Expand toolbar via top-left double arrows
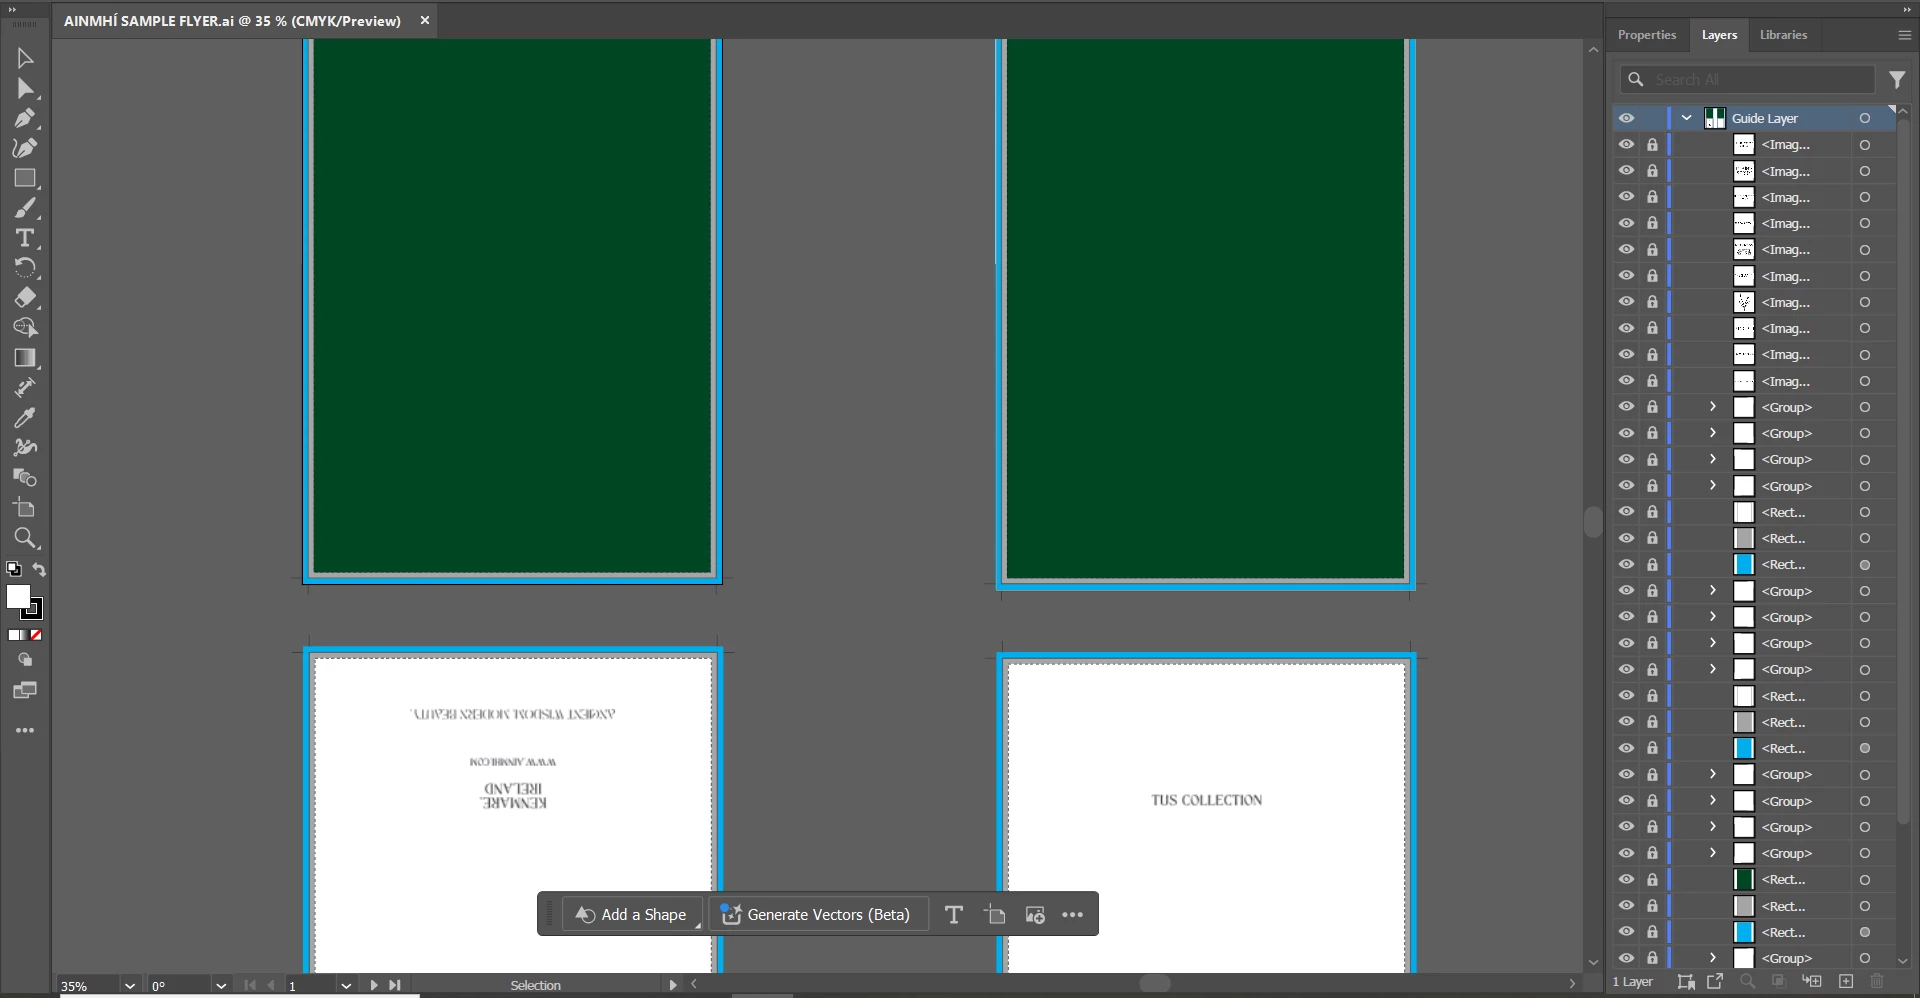Viewport: 1920px width, 998px height. (x=12, y=9)
